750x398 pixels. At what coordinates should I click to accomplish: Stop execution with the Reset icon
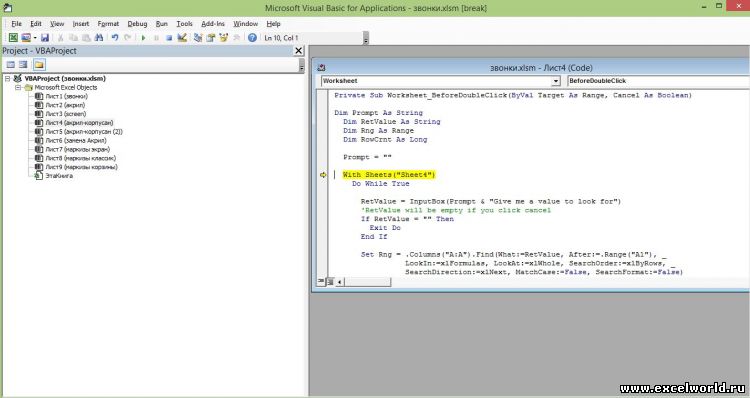click(169, 38)
